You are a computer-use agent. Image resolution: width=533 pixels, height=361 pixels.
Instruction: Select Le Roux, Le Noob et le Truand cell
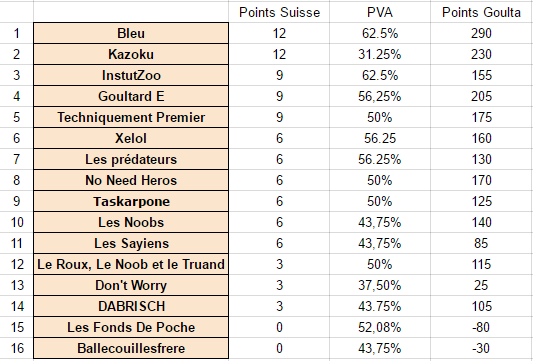click(131, 264)
